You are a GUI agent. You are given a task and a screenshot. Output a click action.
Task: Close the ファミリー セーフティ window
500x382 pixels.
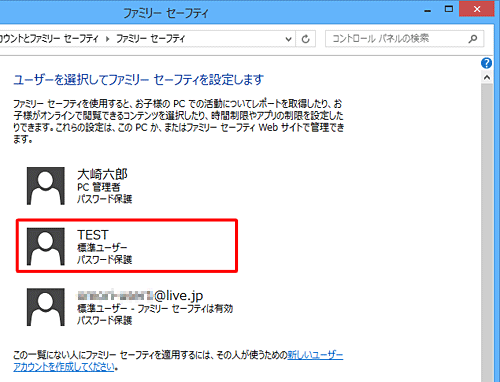click(x=477, y=9)
